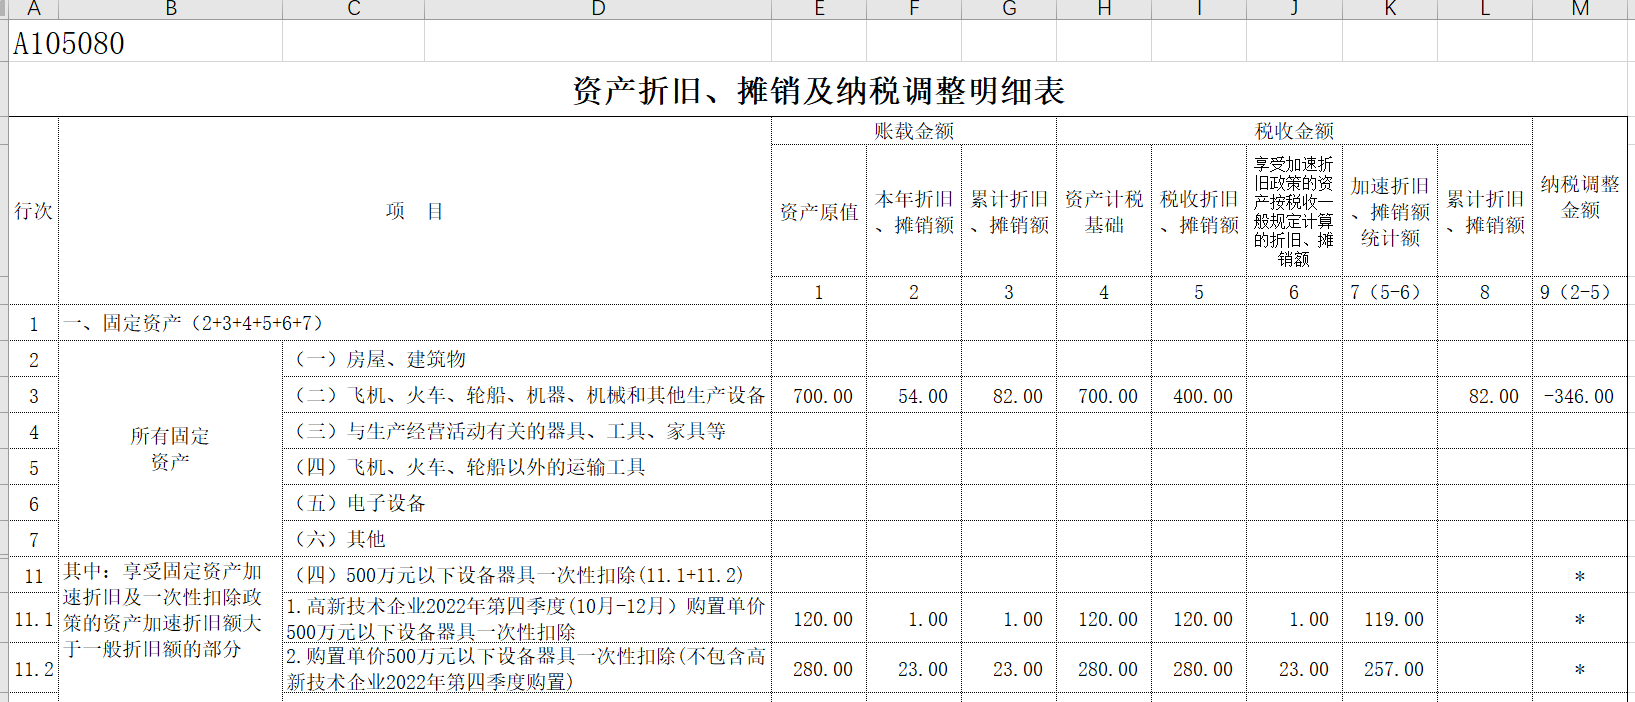This screenshot has width=1635, height=702.
Task: Click the 税收金额 group header cell
Action: [x=1294, y=131]
